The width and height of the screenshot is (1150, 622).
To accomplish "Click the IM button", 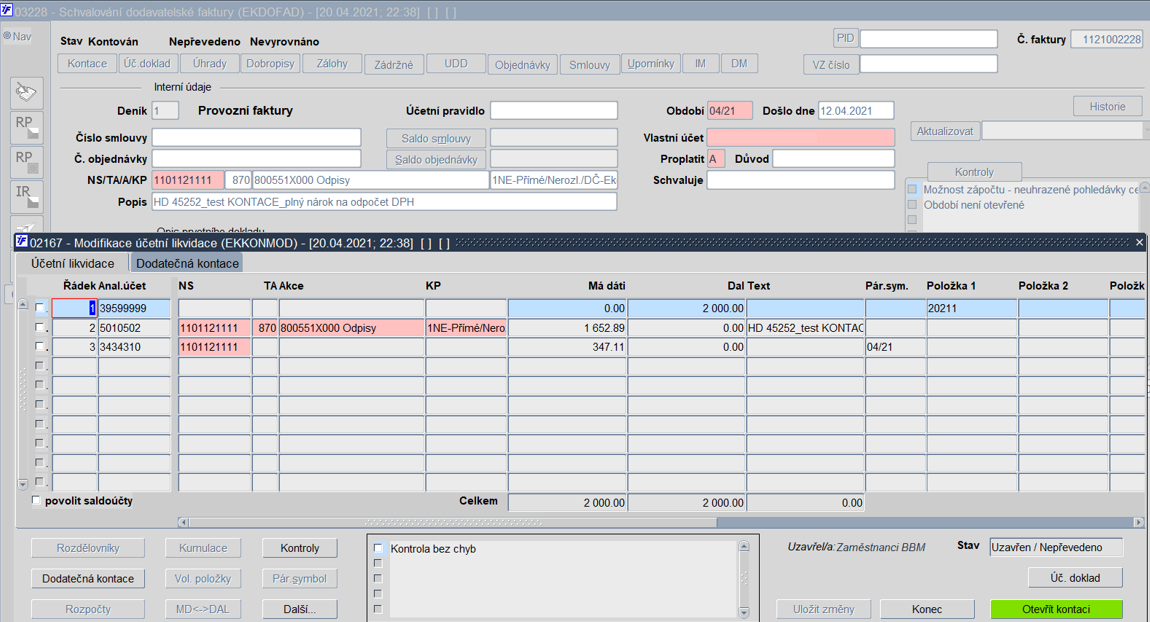I will (x=700, y=64).
